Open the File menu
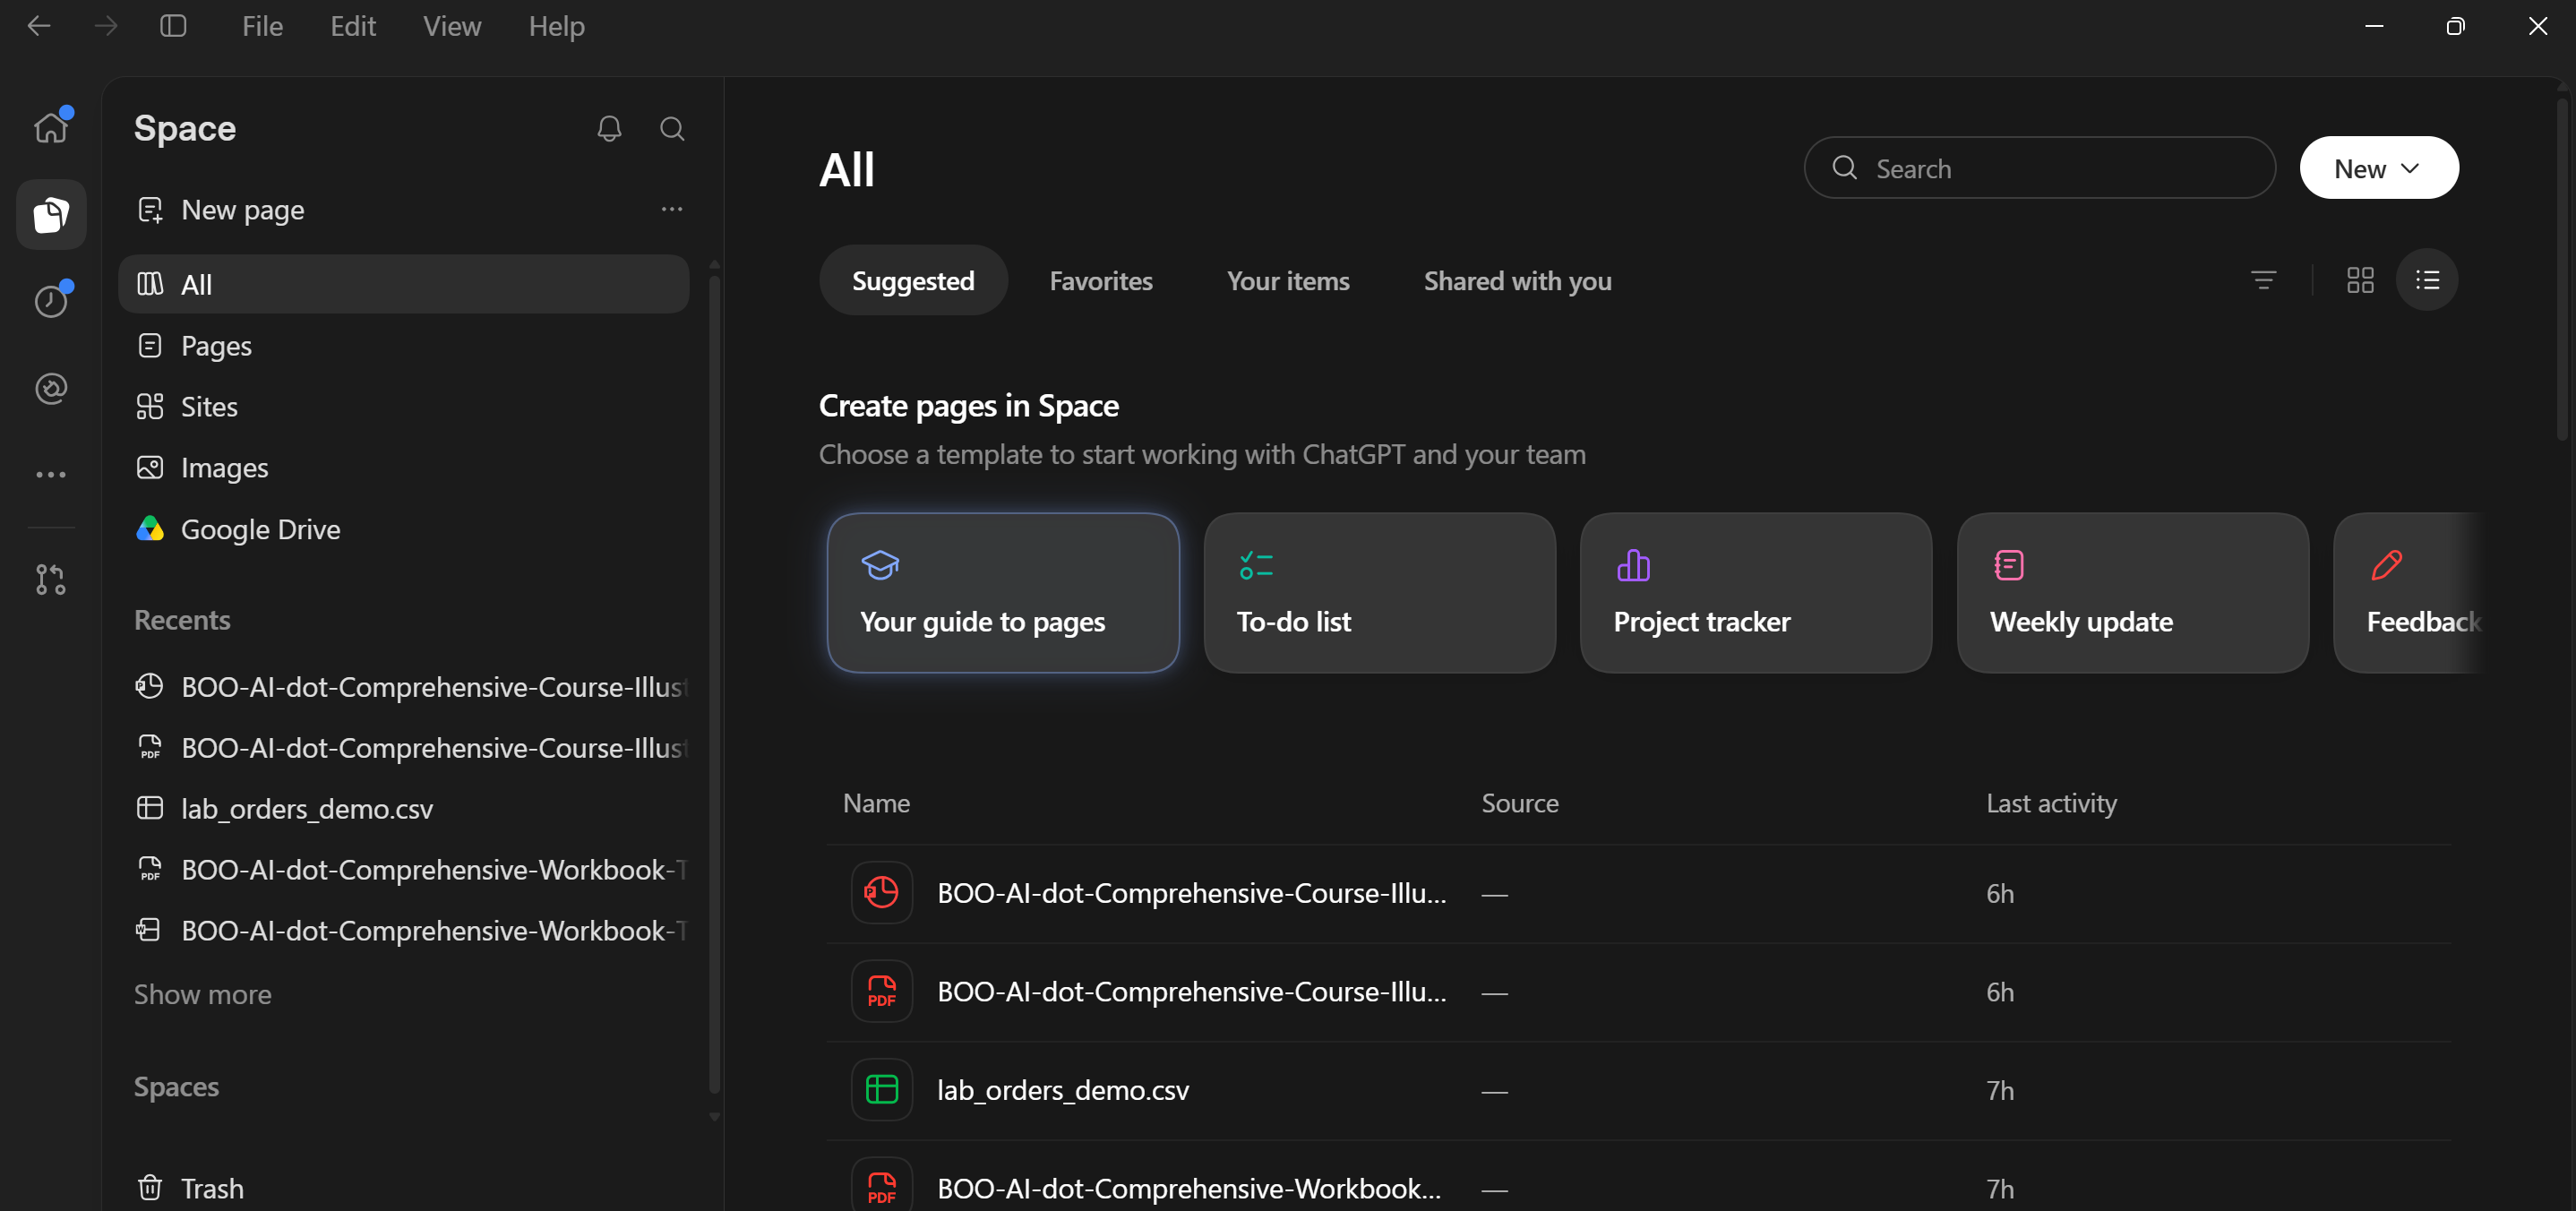 click(x=262, y=26)
